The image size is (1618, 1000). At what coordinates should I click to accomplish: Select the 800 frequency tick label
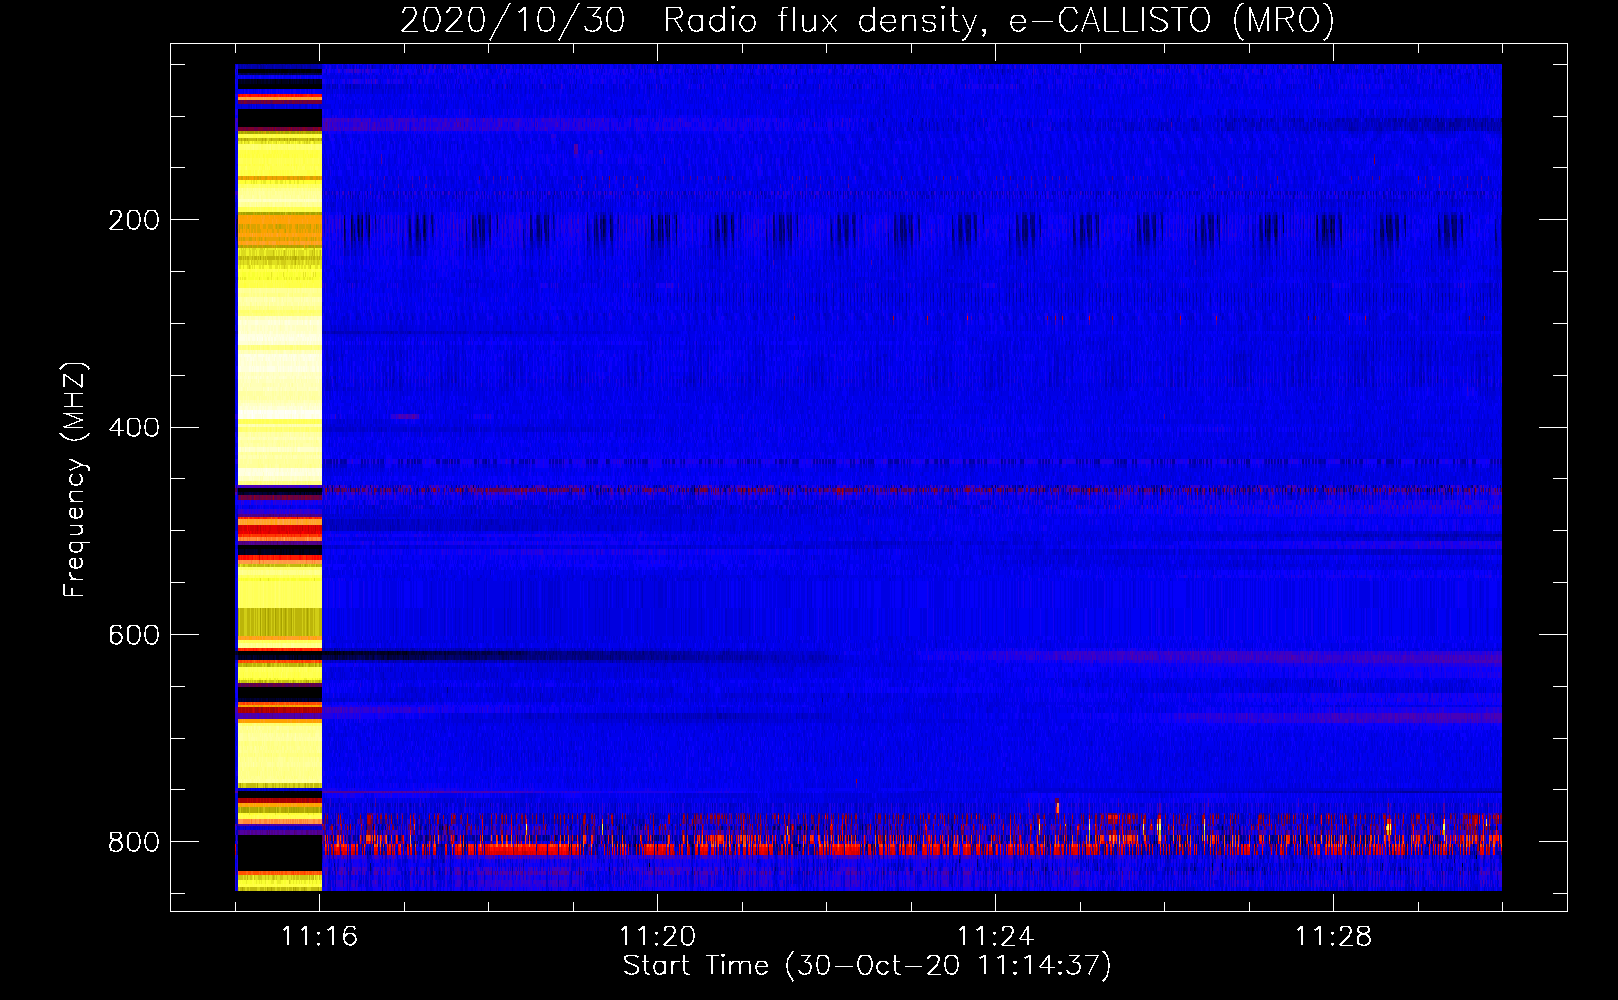pyautogui.click(x=134, y=842)
